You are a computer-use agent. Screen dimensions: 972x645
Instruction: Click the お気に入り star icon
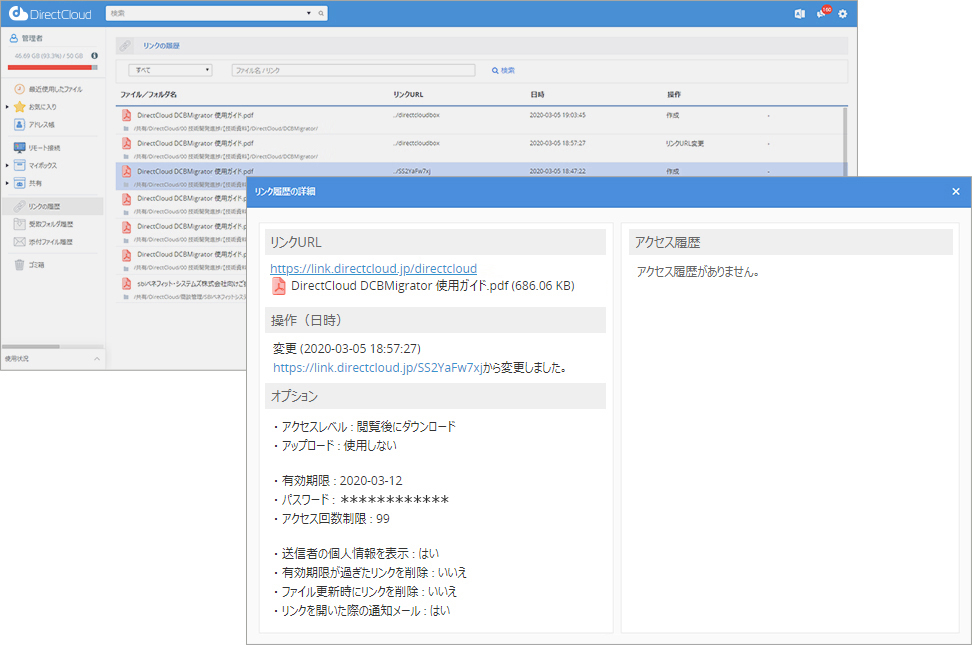click(x=19, y=107)
